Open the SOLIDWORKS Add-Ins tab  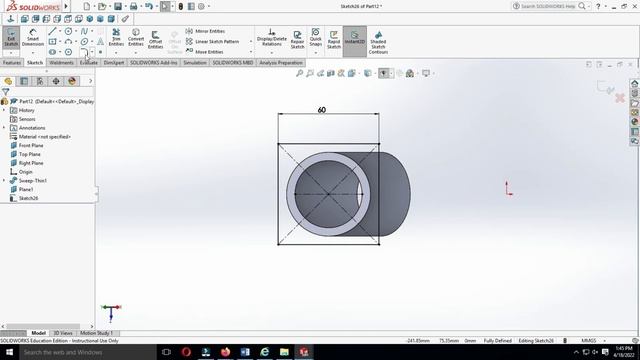154,62
